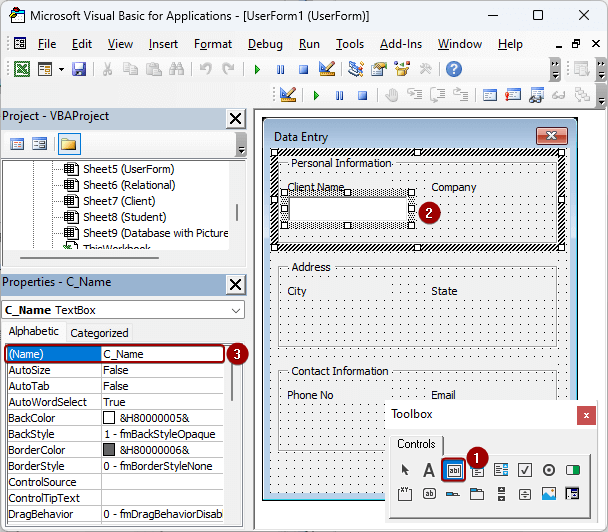Choose the ListBox control in Toolbox

[x=501, y=469]
